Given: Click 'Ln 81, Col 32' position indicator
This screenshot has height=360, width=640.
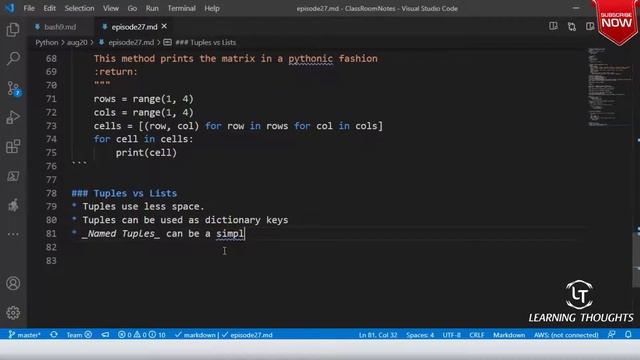Looking at the screenshot, I should (x=378, y=335).
